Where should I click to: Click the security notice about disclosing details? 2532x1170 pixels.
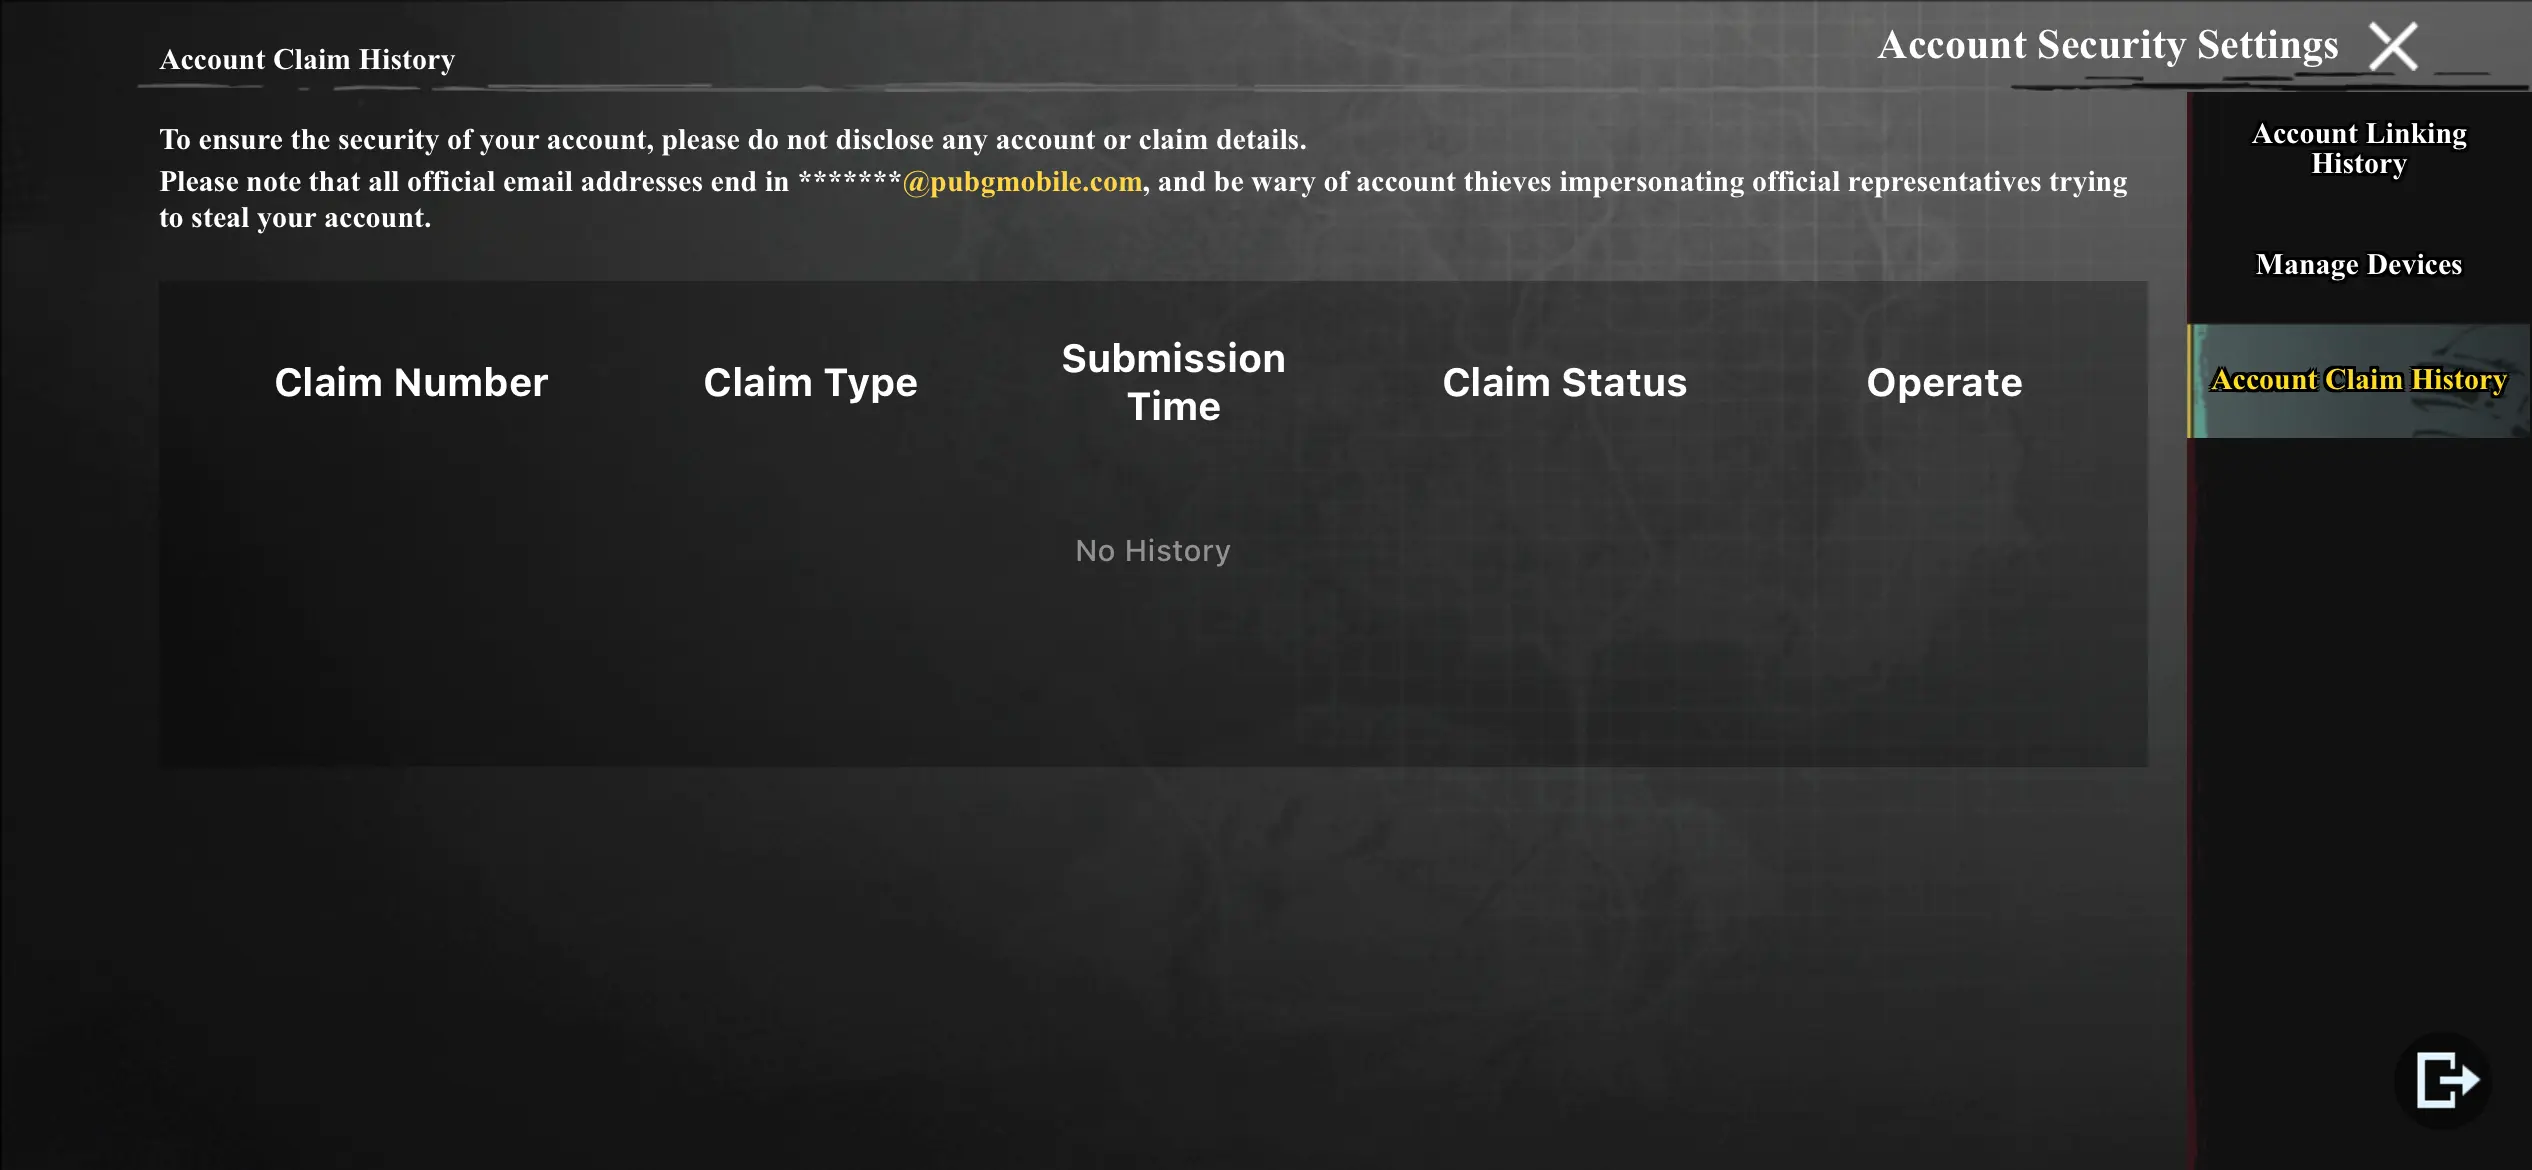[732, 139]
